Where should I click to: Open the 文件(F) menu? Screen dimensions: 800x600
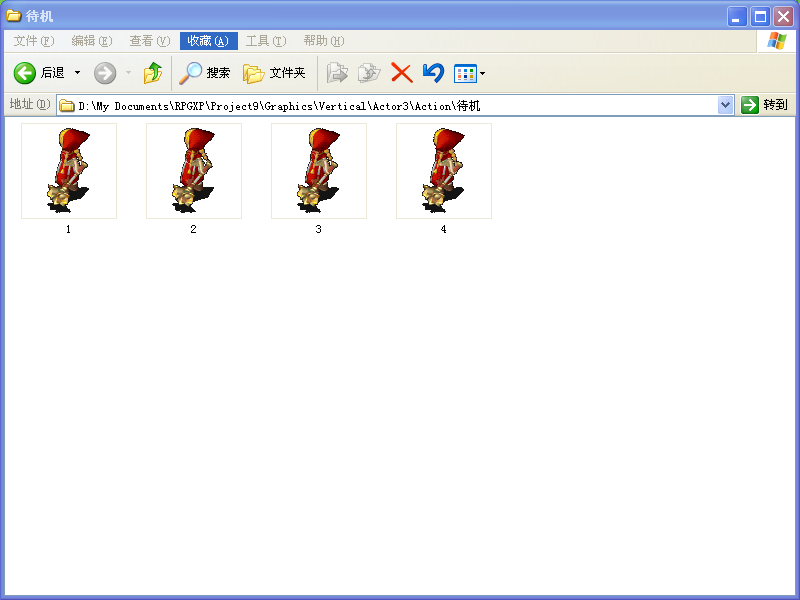click(x=34, y=41)
